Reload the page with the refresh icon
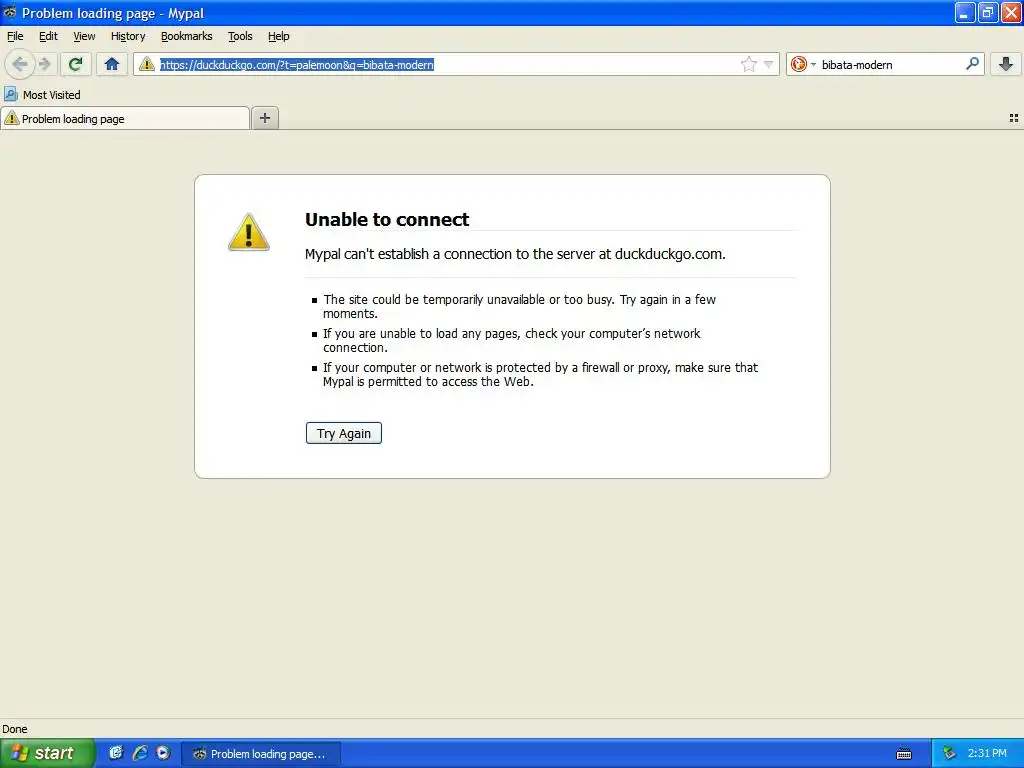Image resolution: width=1024 pixels, height=768 pixels. 76,64
